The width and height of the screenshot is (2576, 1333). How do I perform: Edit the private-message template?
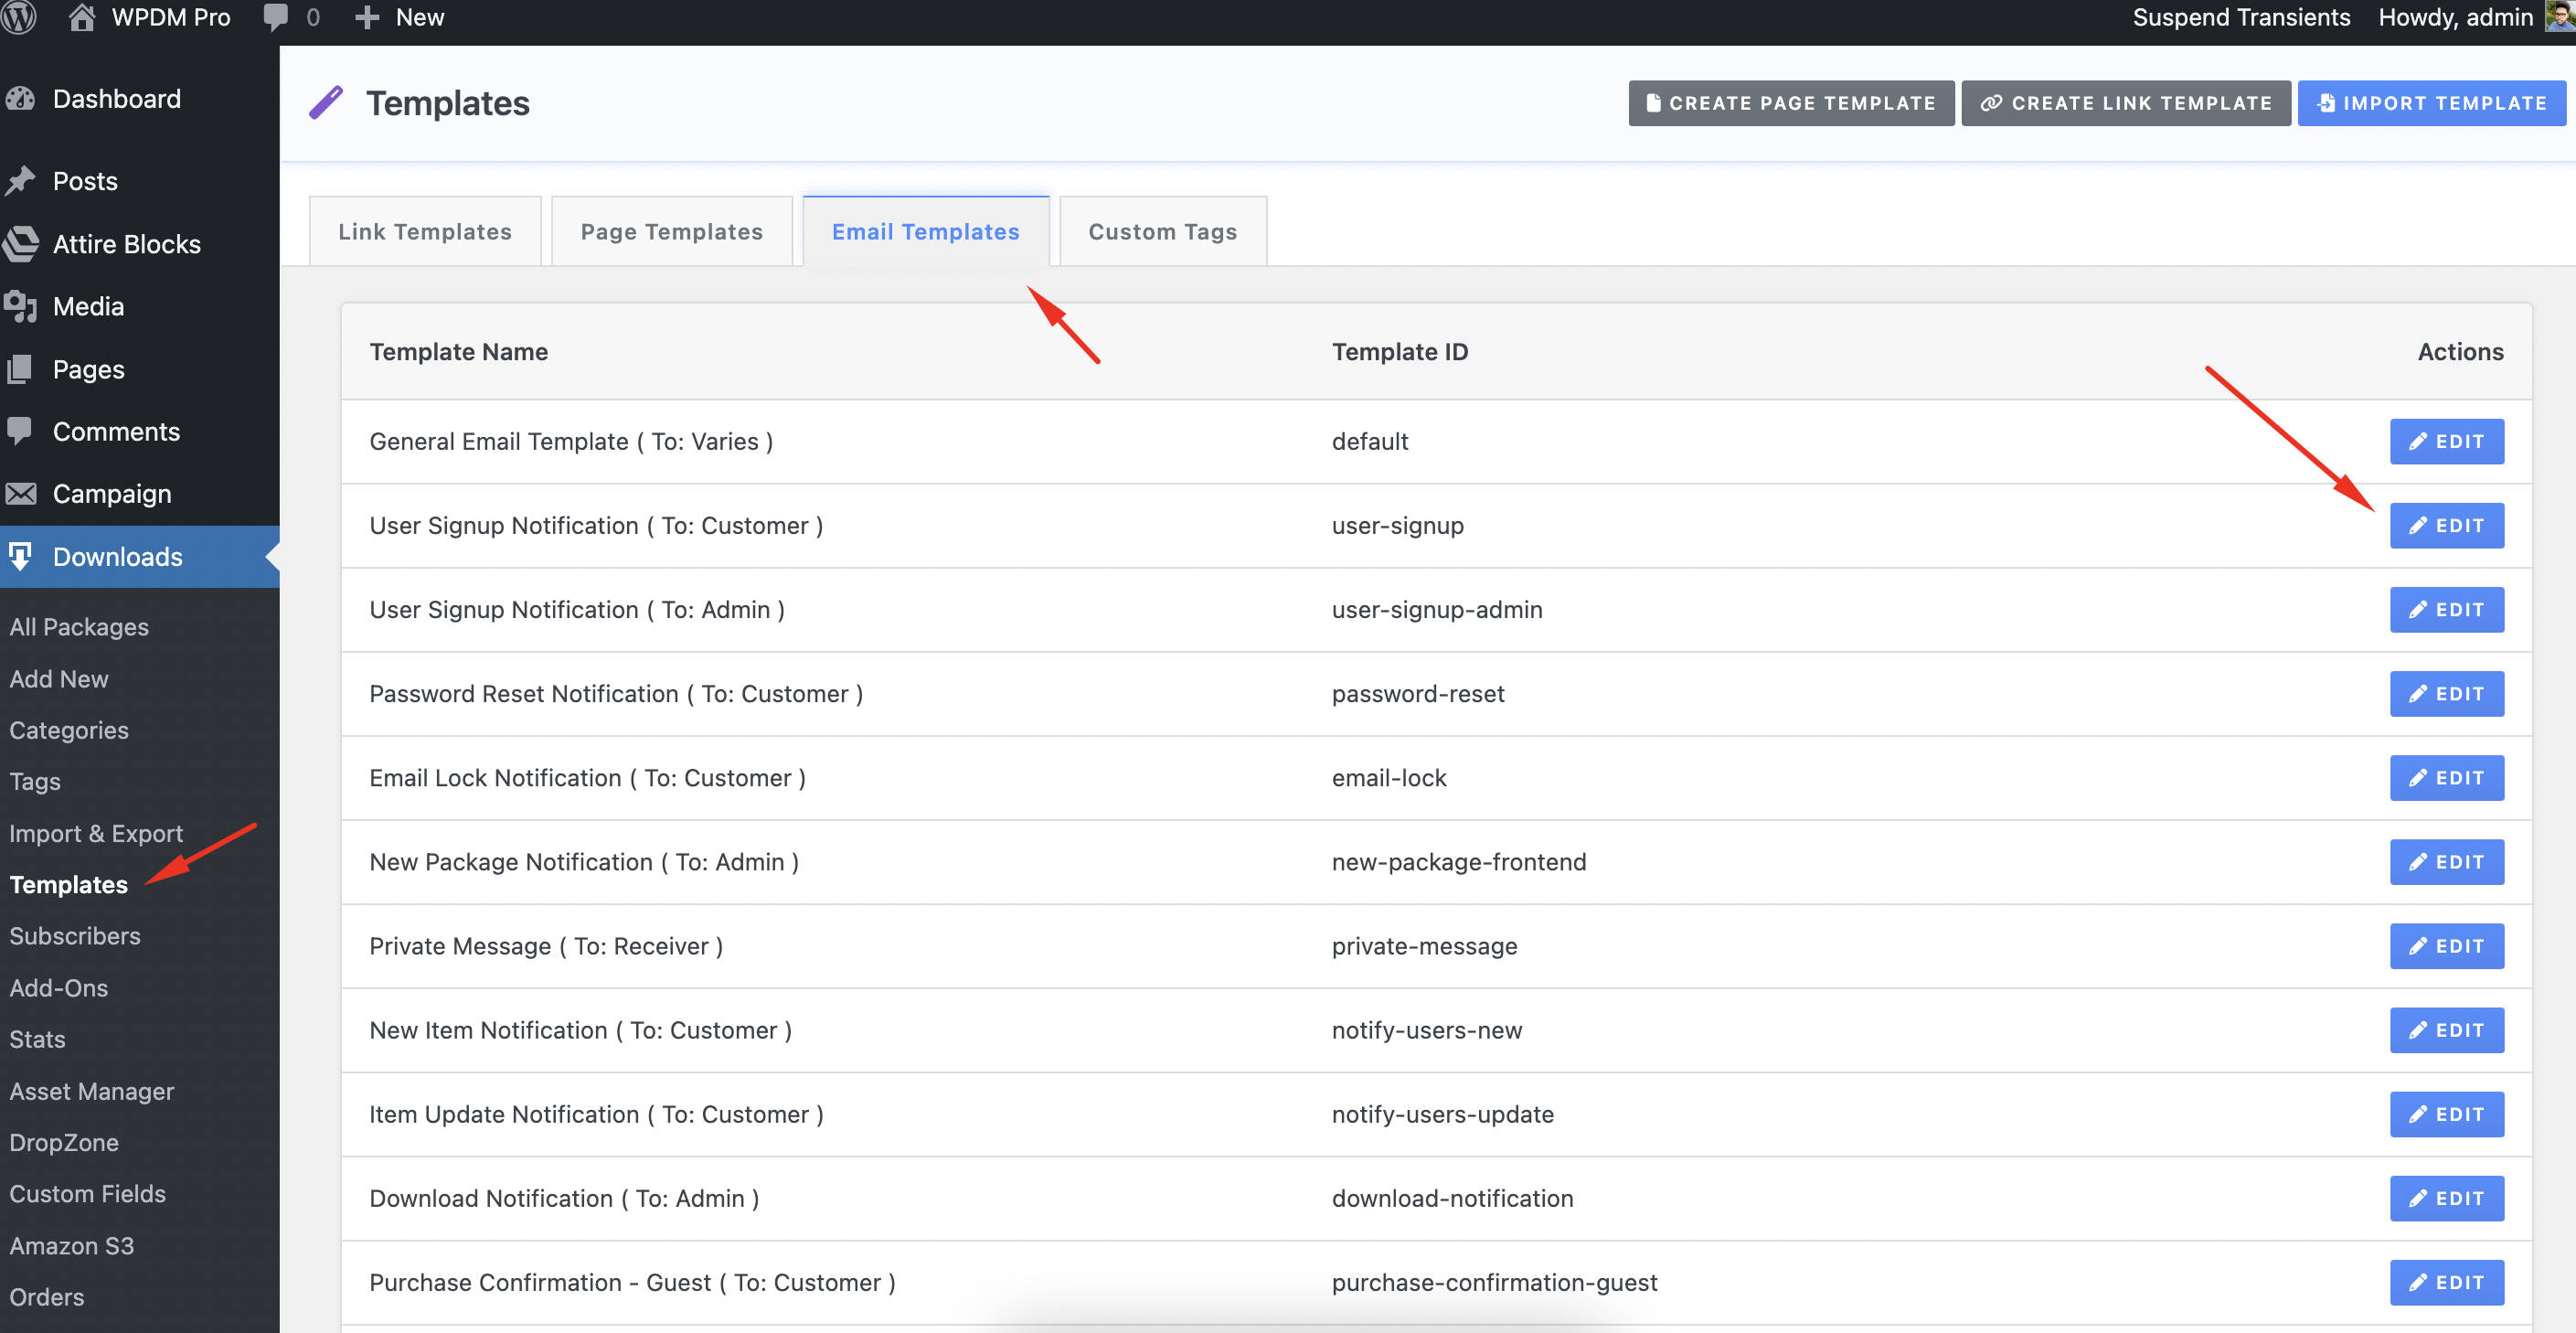pos(2446,945)
